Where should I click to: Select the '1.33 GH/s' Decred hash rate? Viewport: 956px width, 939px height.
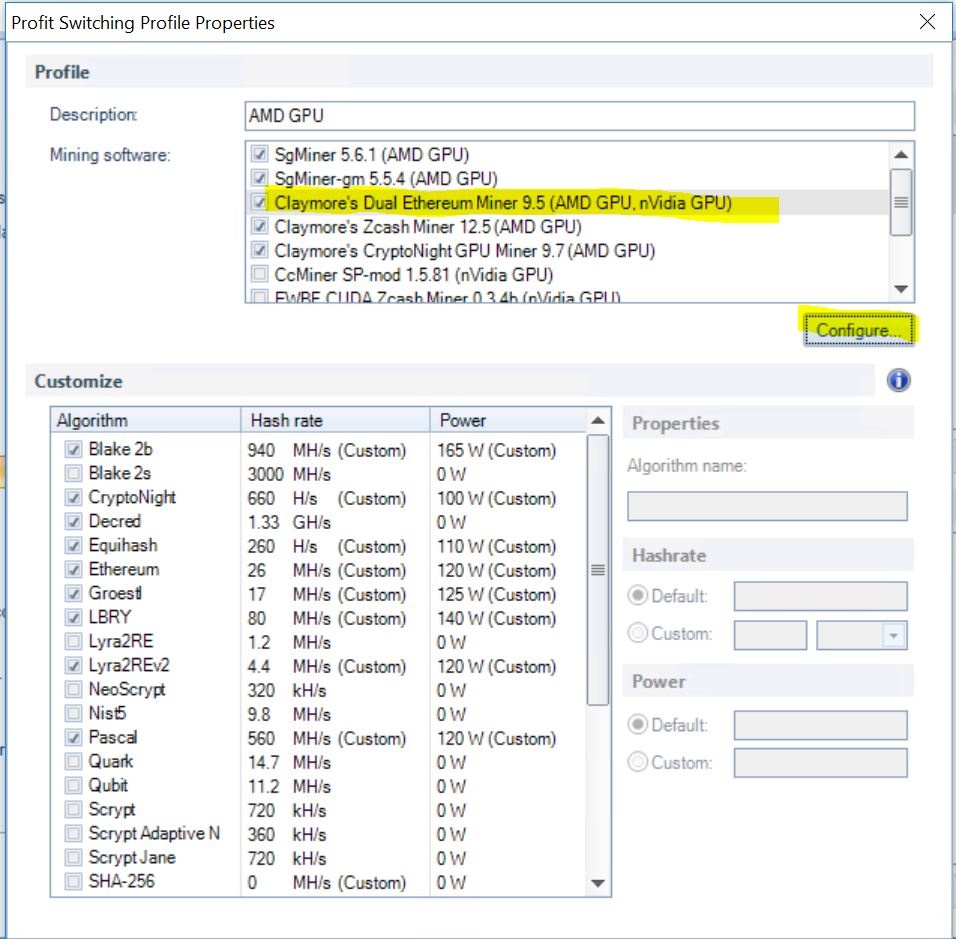click(x=289, y=523)
